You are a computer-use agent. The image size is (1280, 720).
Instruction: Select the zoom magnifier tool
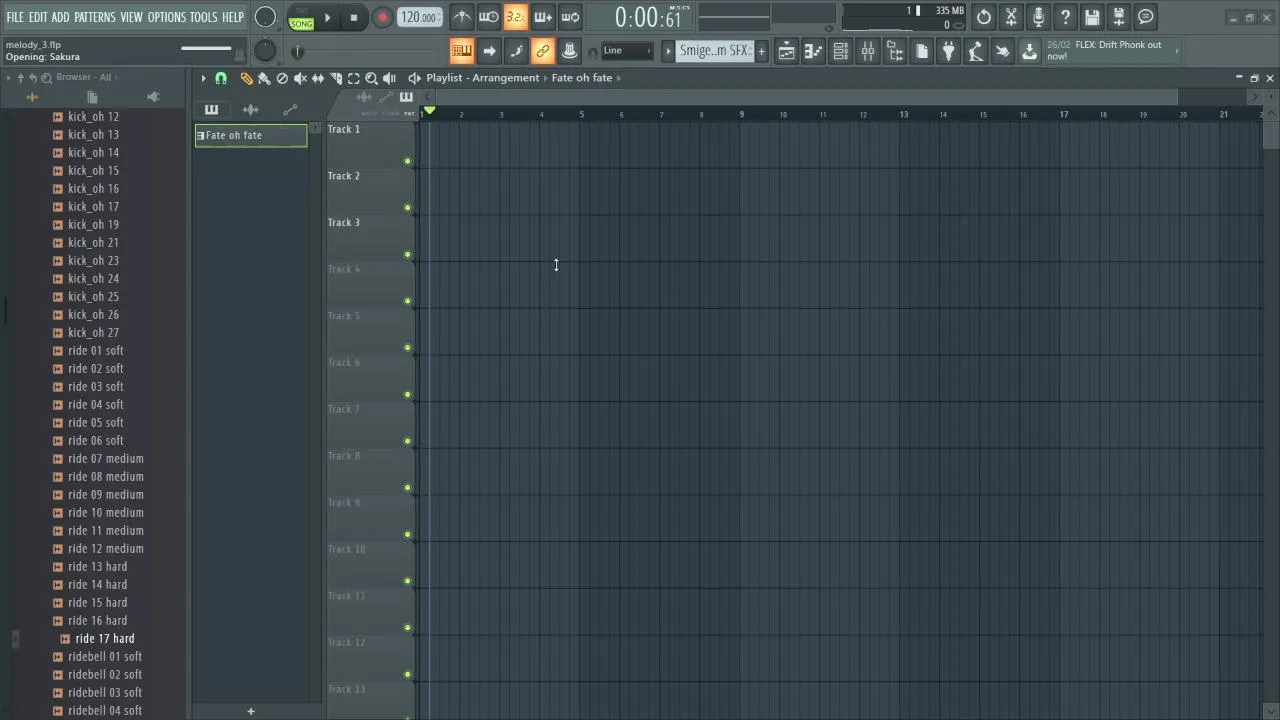[x=371, y=78]
